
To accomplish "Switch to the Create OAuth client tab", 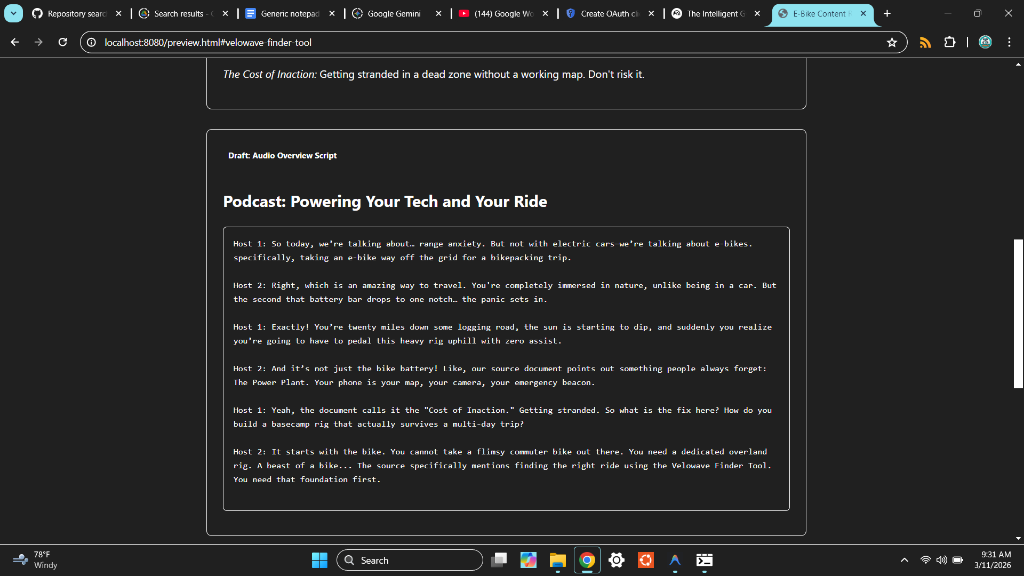I will pos(605,14).
